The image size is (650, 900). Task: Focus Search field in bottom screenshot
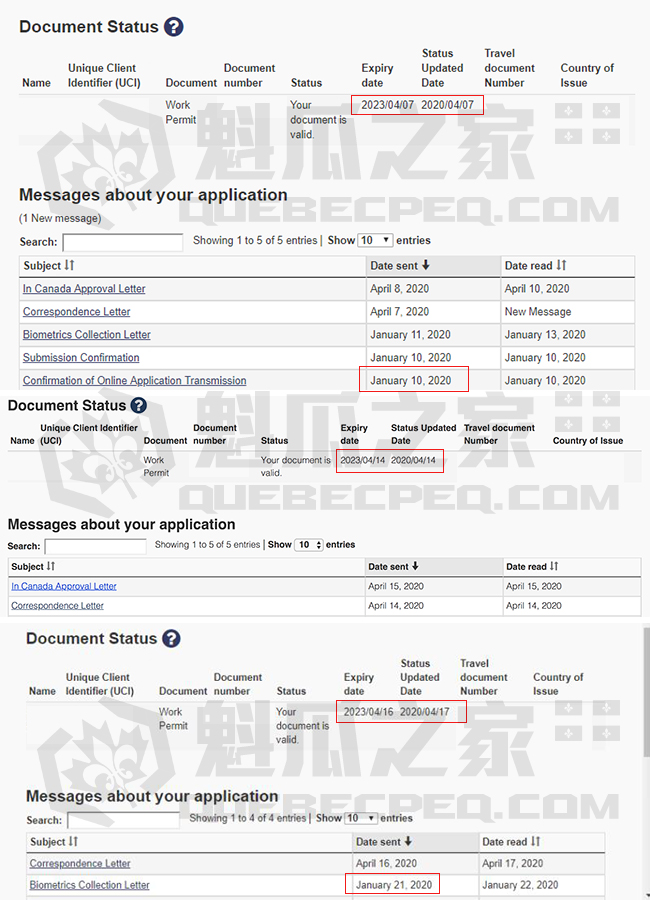[x=123, y=820]
